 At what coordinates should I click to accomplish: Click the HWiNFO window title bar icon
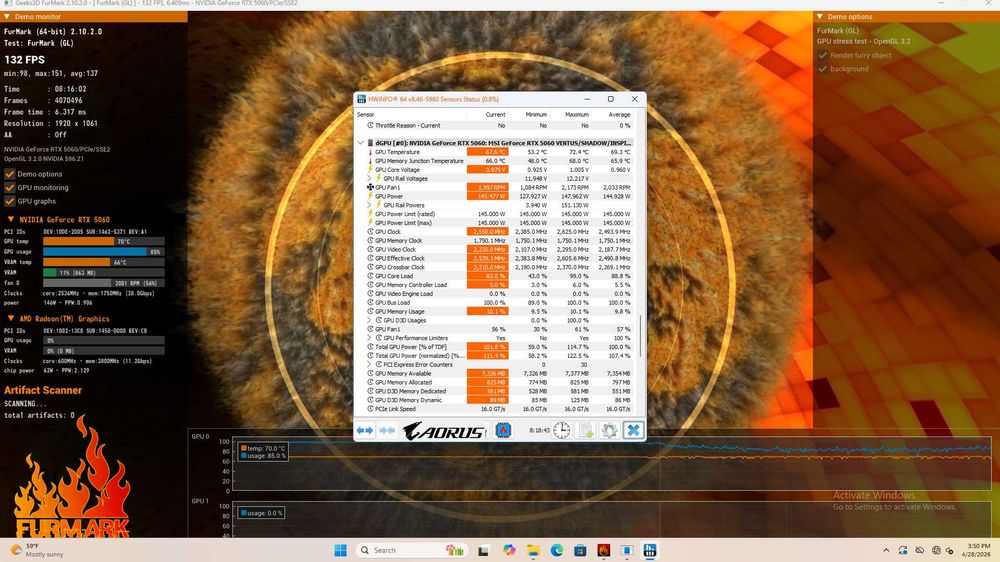tap(362, 99)
